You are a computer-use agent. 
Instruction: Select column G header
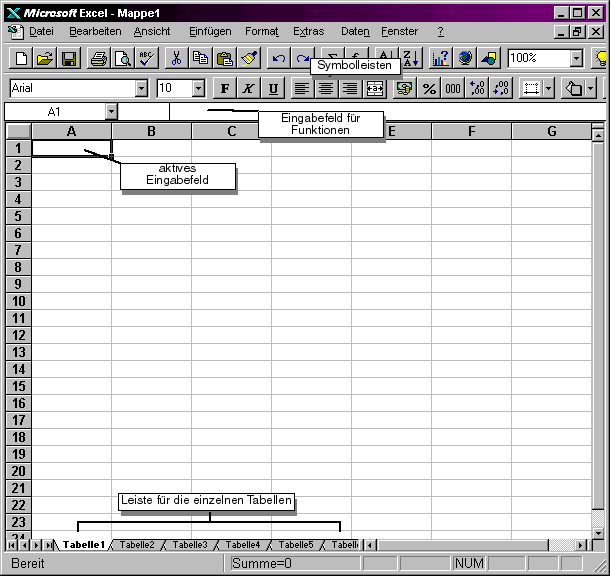[x=551, y=131]
